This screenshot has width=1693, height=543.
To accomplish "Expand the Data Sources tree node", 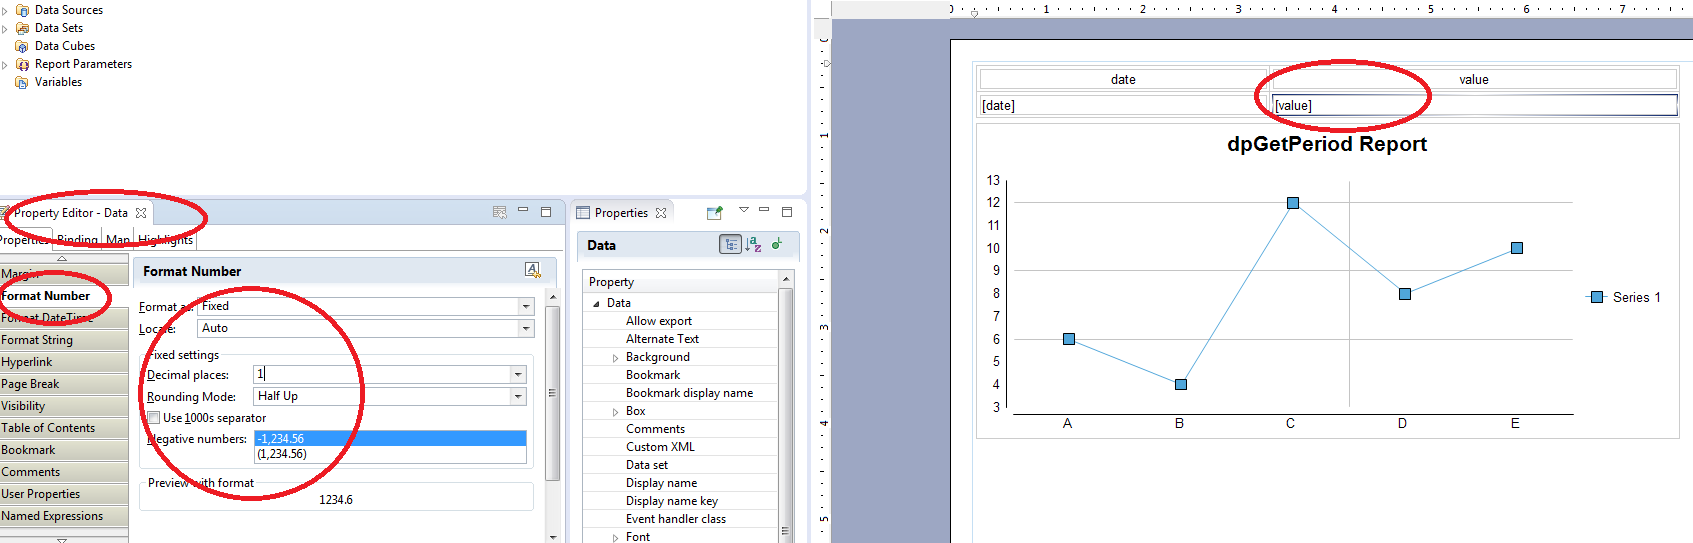I will (x=5, y=11).
